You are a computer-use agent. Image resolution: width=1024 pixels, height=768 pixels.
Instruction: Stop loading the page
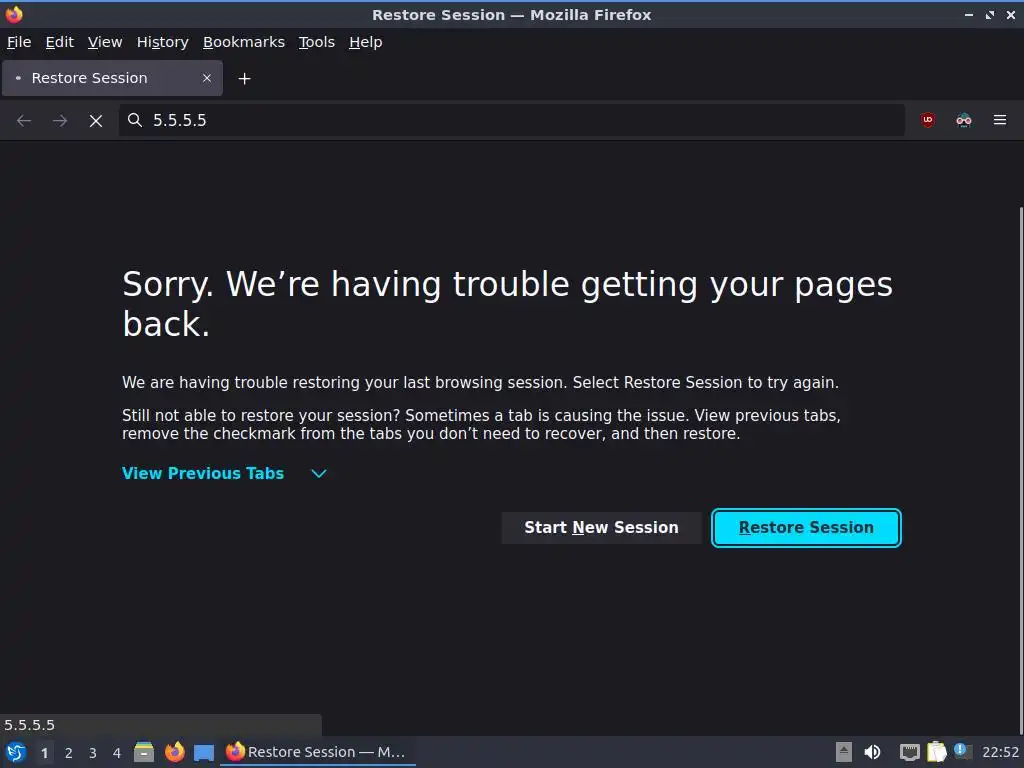pyautogui.click(x=96, y=121)
